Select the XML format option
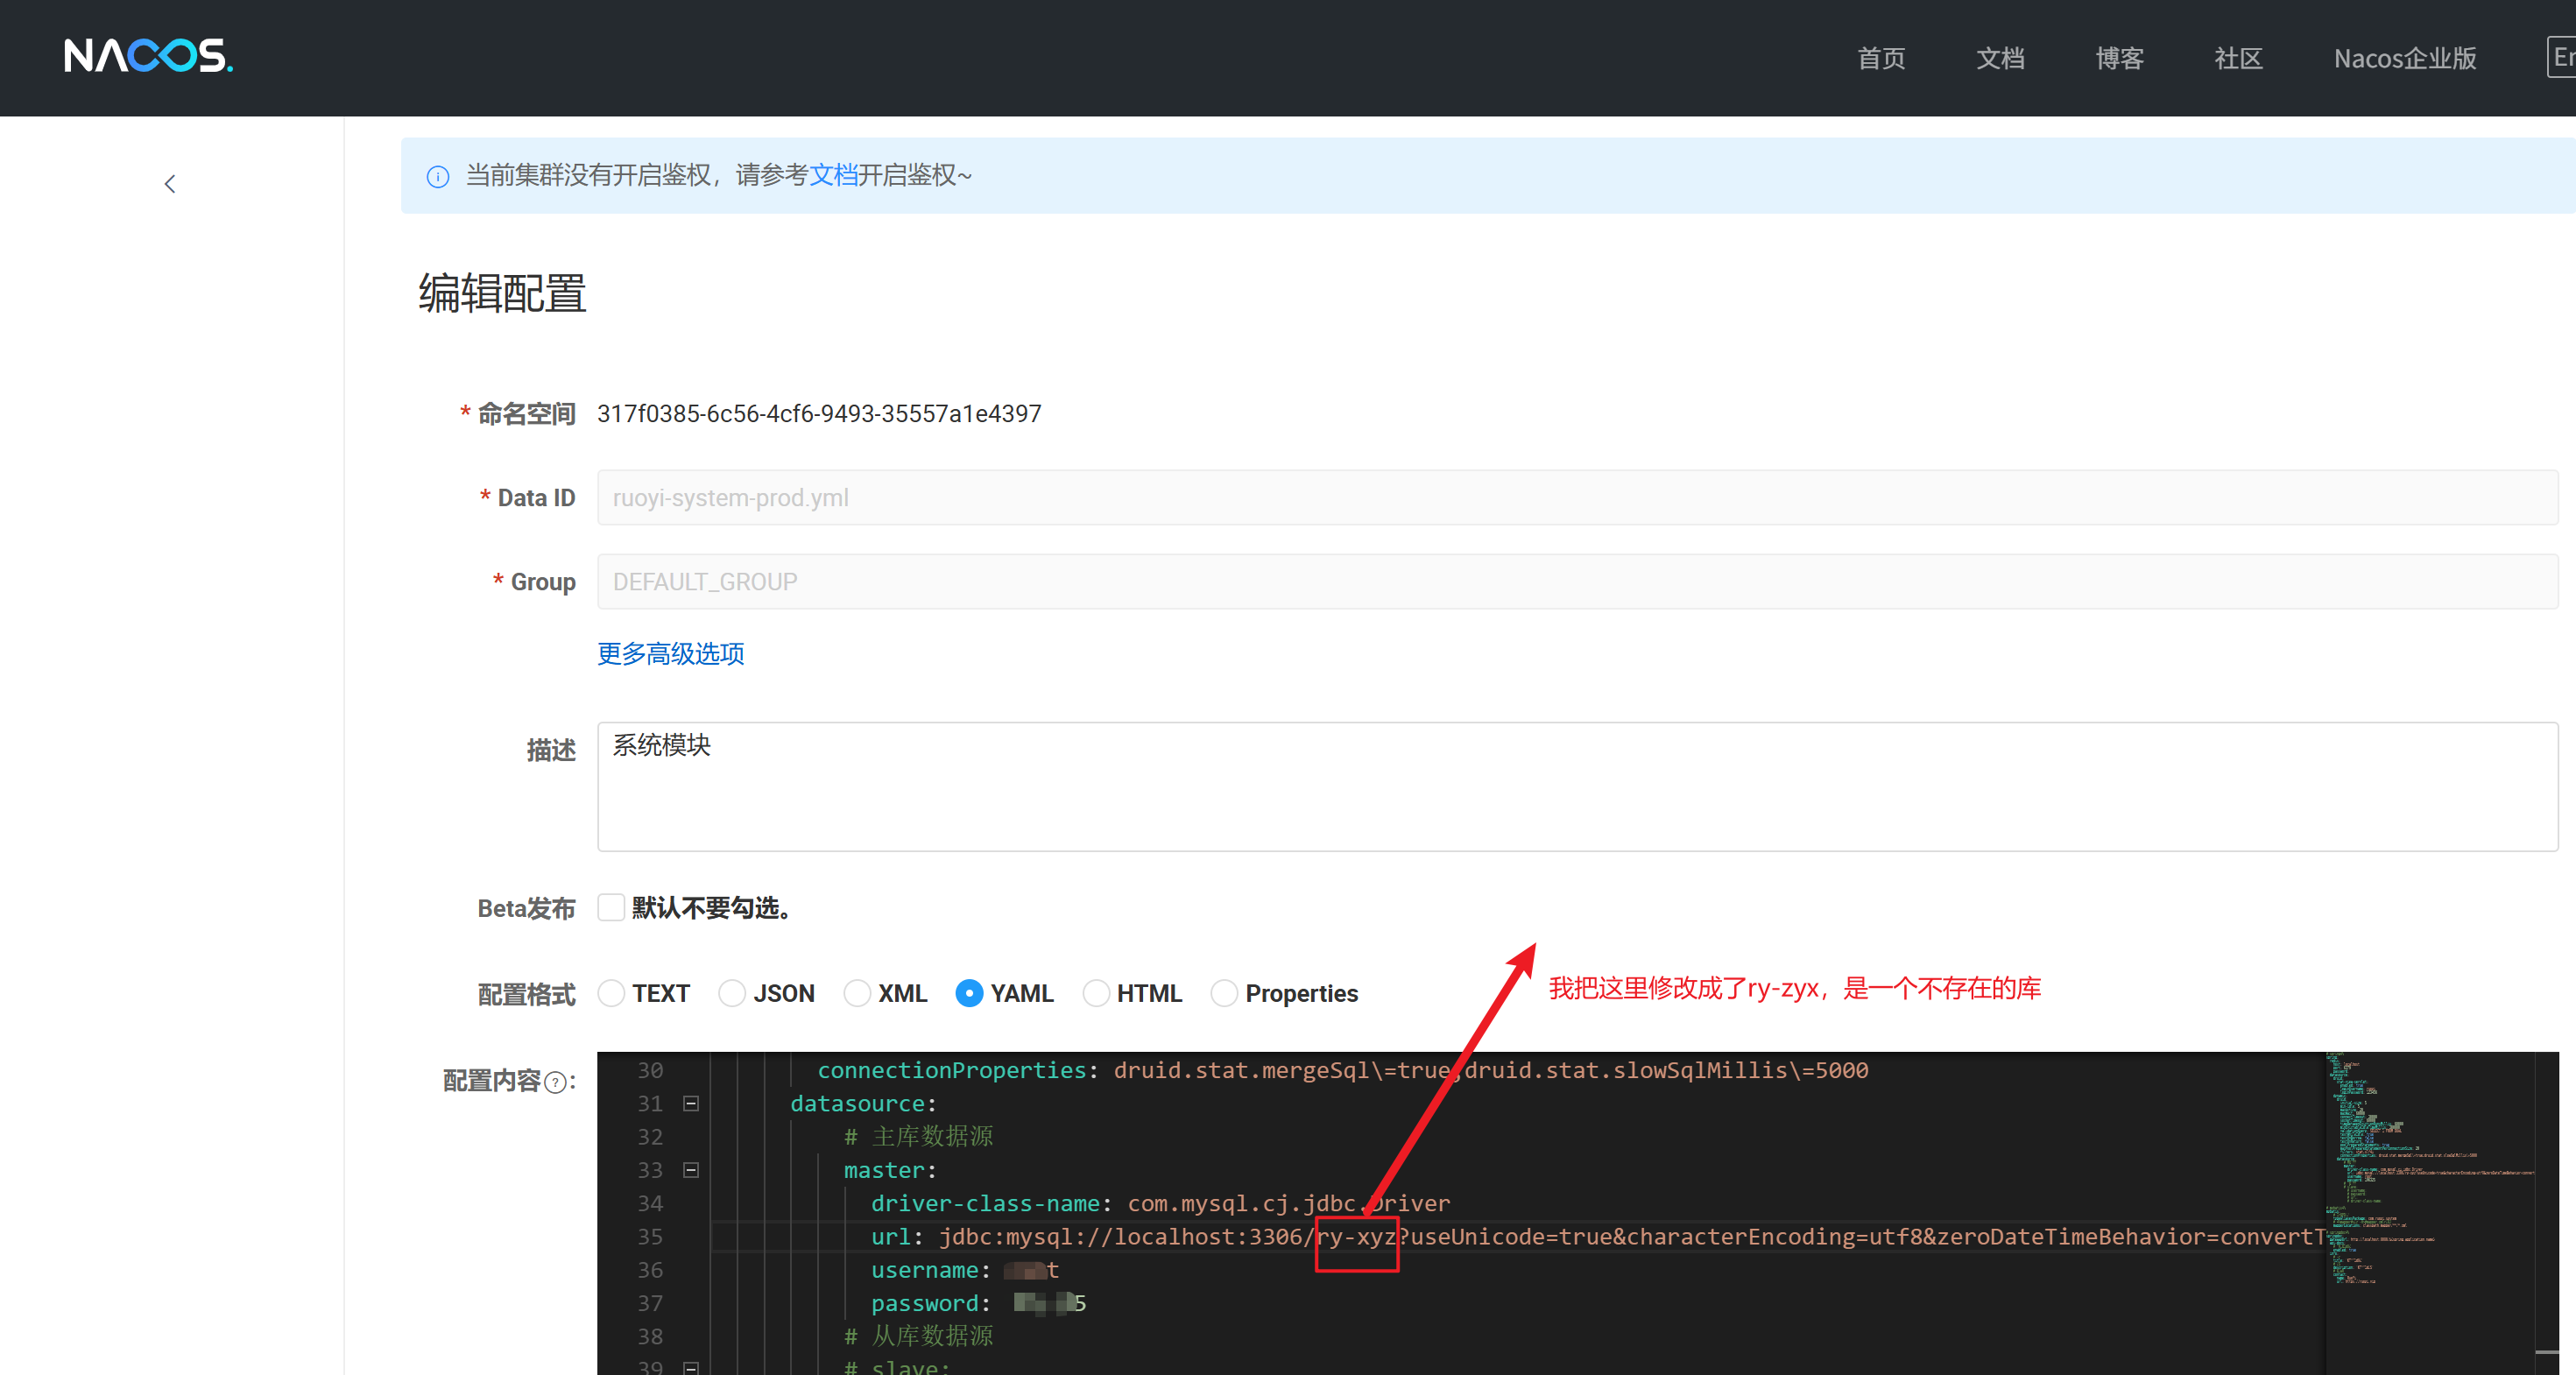 (857, 993)
